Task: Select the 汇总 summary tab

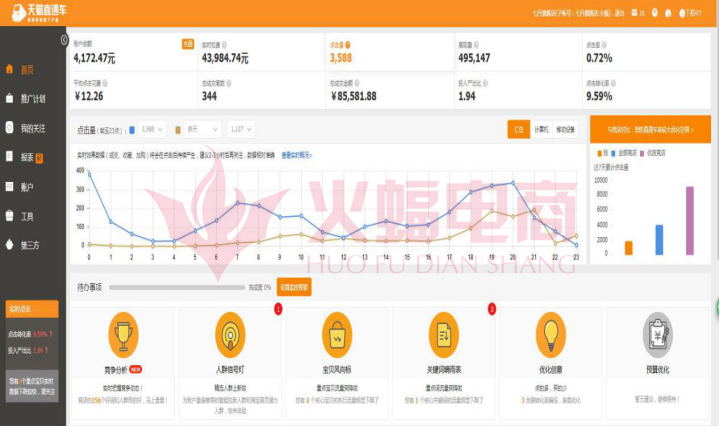Action: click(518, 129)
